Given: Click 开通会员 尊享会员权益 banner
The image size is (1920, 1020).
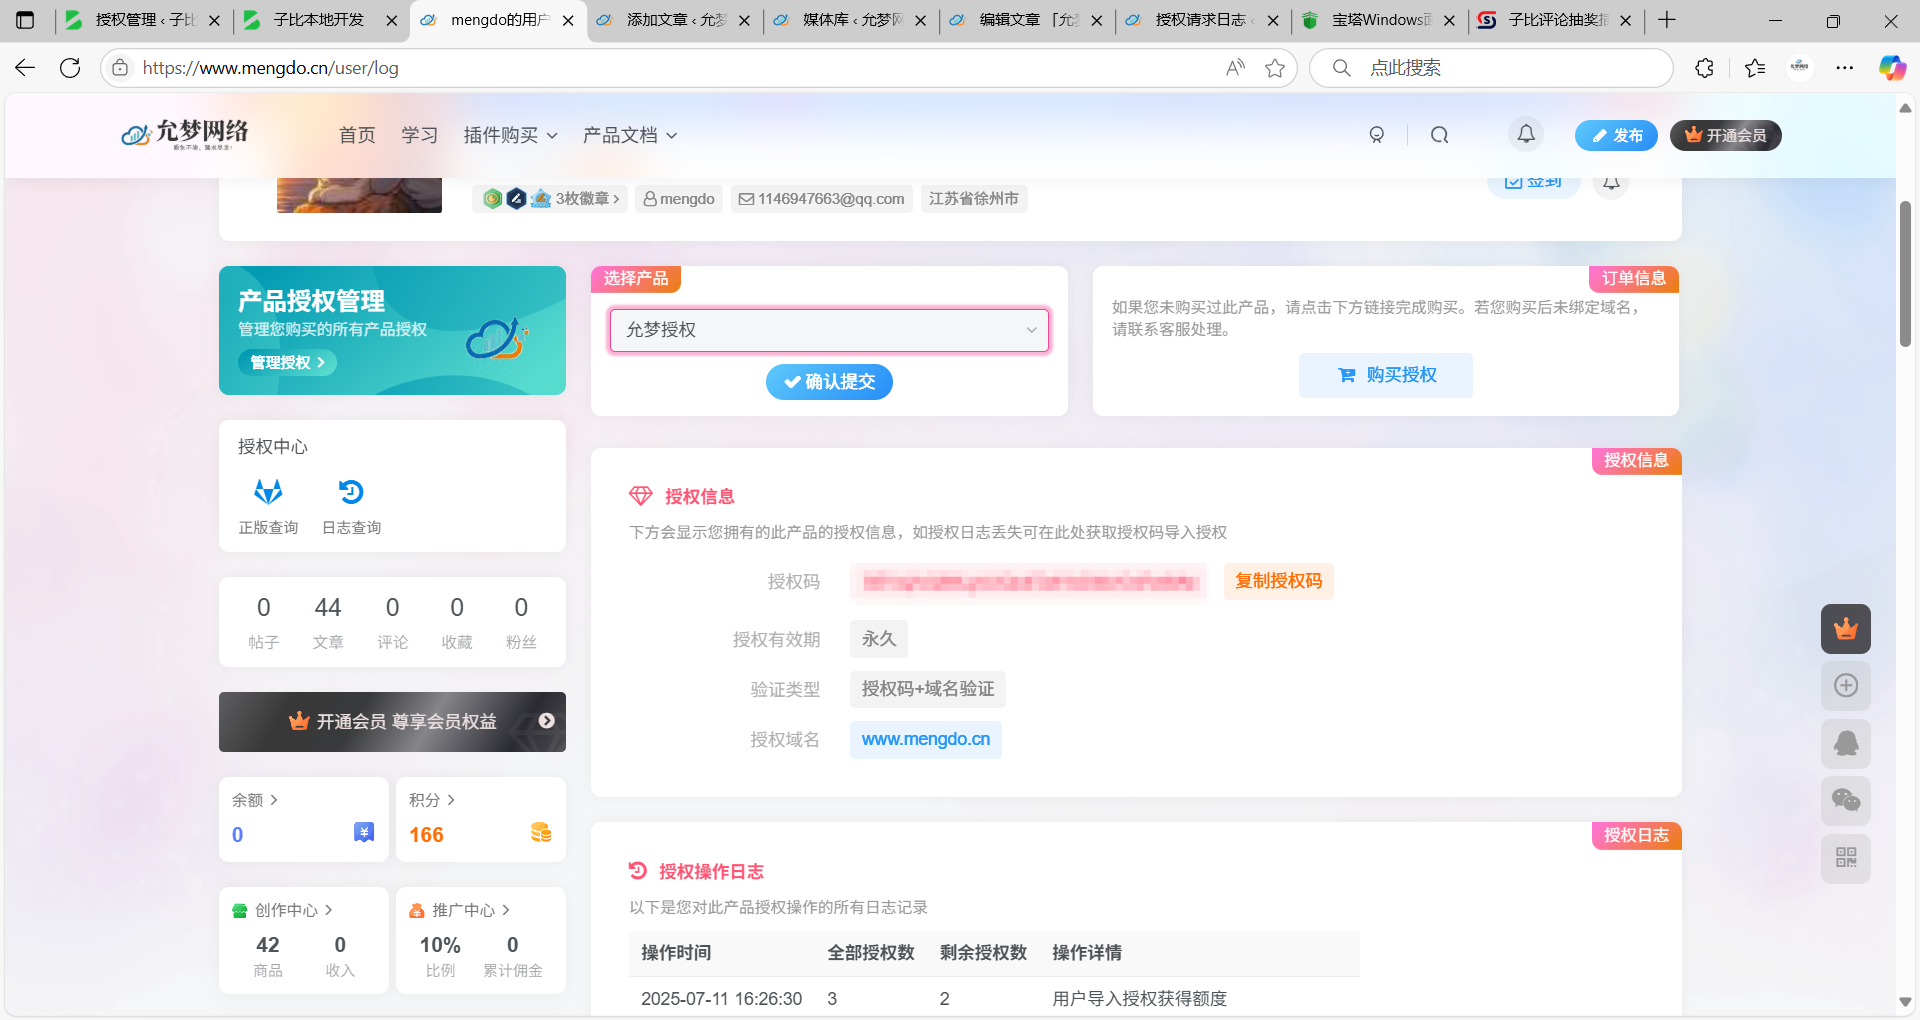Looking at the screenshot, I should pos(392,722).
